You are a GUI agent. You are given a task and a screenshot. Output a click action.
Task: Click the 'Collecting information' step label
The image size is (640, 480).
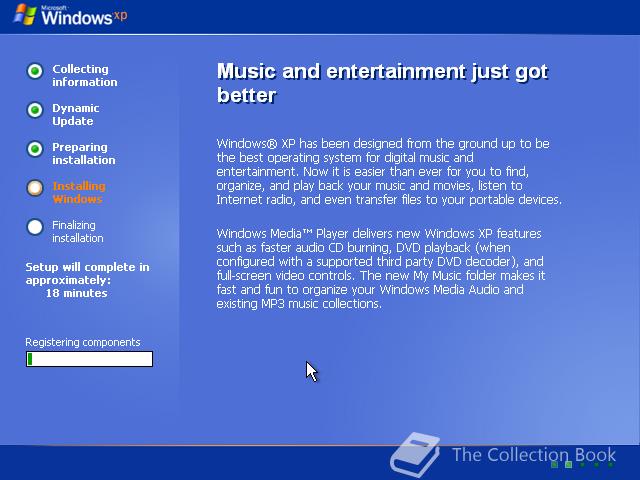(85, 76)
